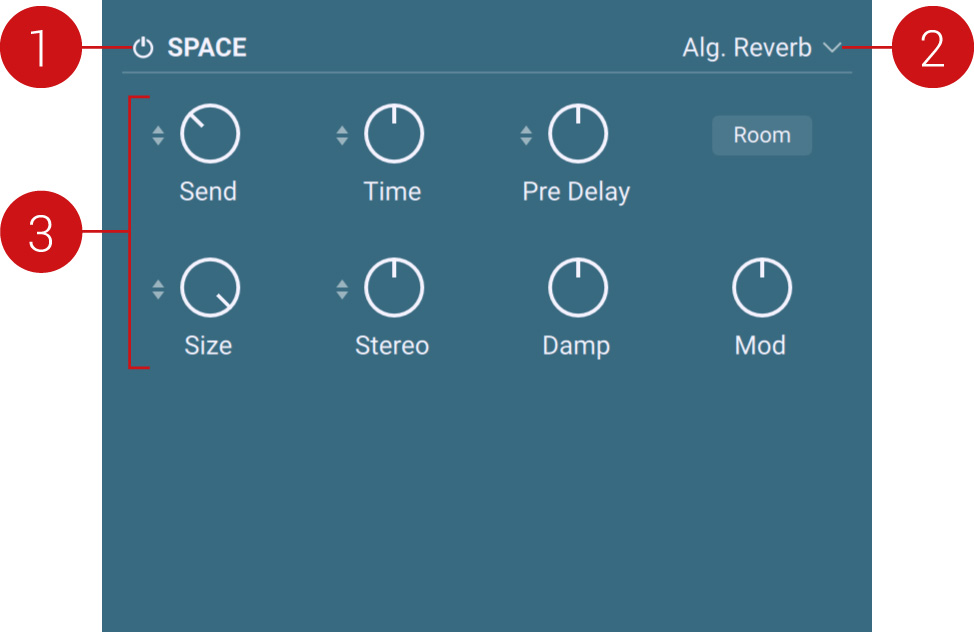Click the arrows icon beside Pre Delay knob
Screen dimensions: 974x632
tap(526, 136)
